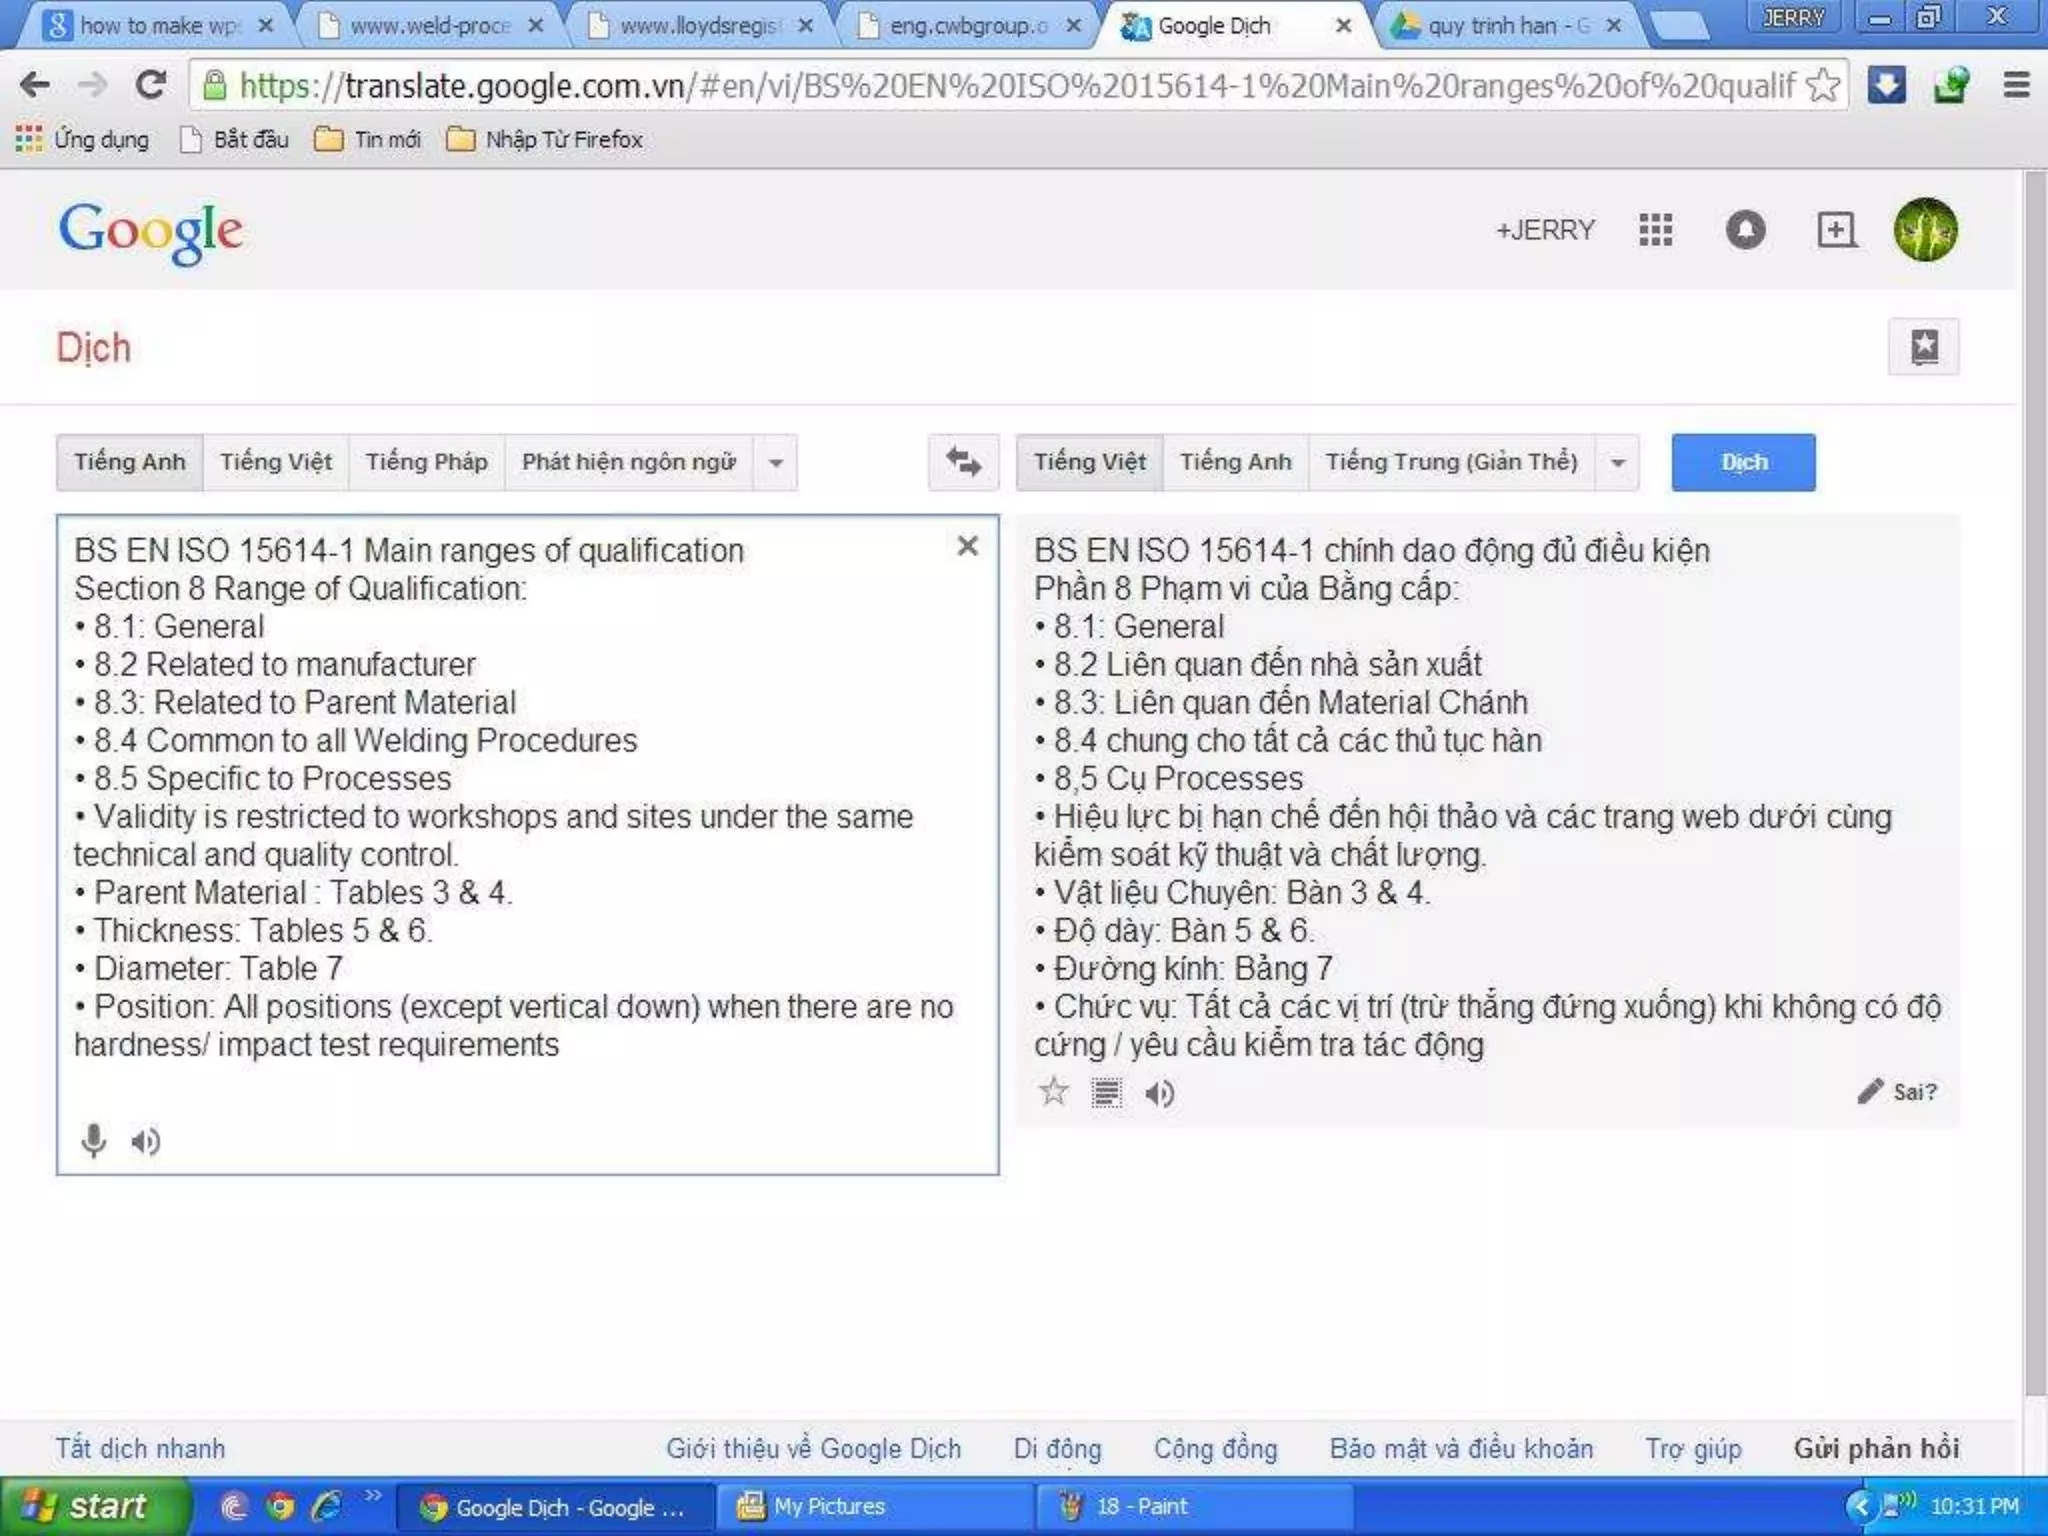Expand the target language dropdown arrow
Viewport: 2048px width, 1536px height.
click(1618, 463)
